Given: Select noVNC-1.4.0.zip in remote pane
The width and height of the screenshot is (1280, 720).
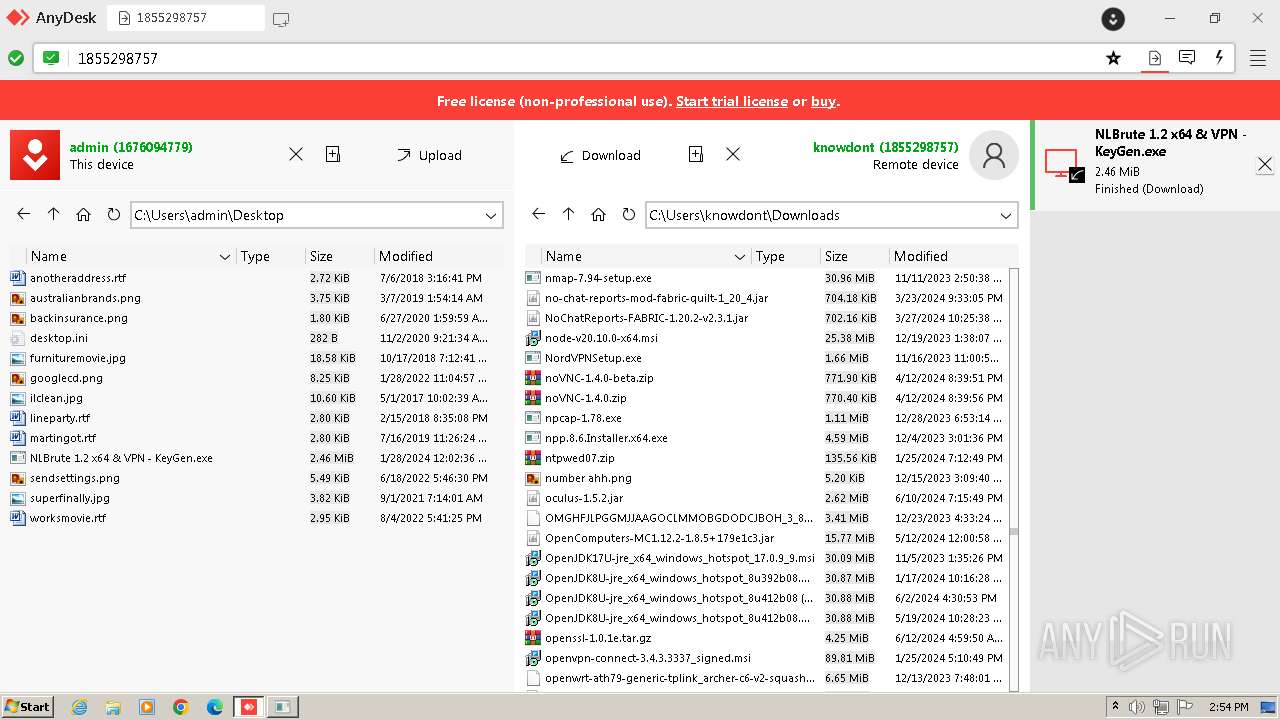Looking at the screenshot, I should tap(586, 398).
